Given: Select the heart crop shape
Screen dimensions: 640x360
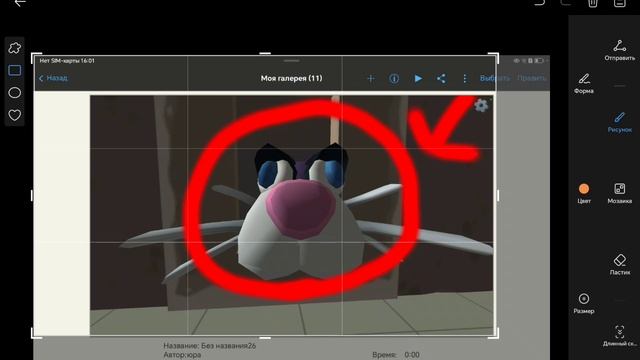Looking at the screenshot, I should 15,115.
